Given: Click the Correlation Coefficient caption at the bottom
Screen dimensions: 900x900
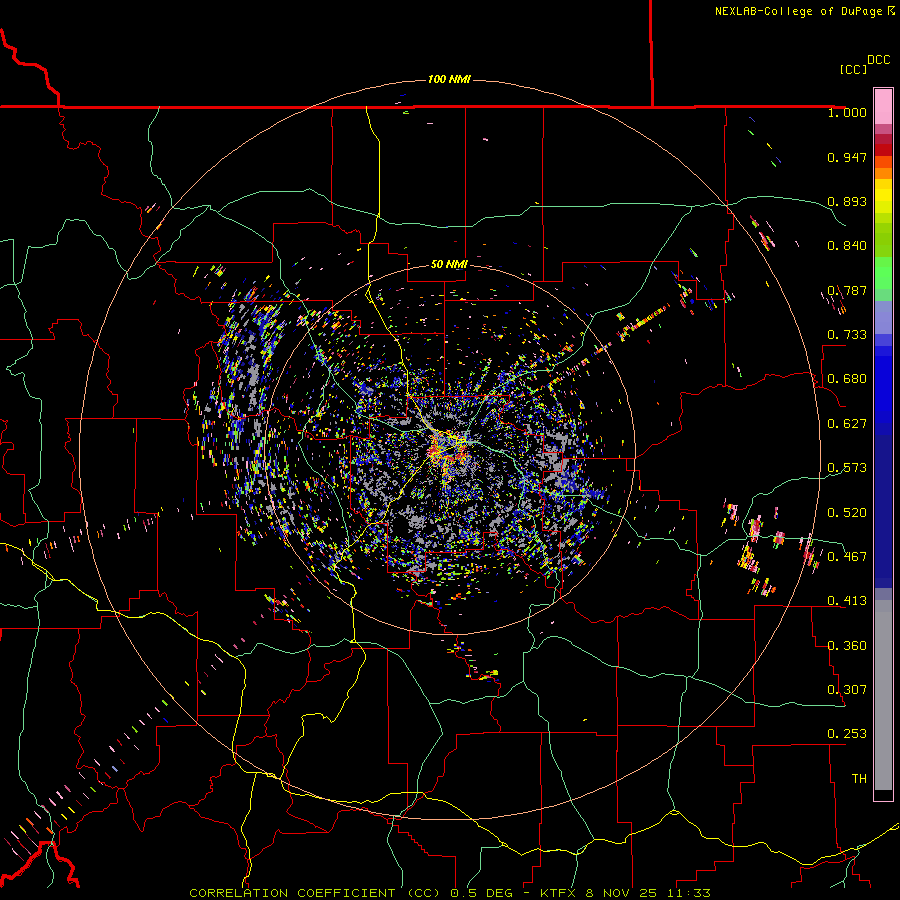Looking at the screenshot, I should (450, 893).
